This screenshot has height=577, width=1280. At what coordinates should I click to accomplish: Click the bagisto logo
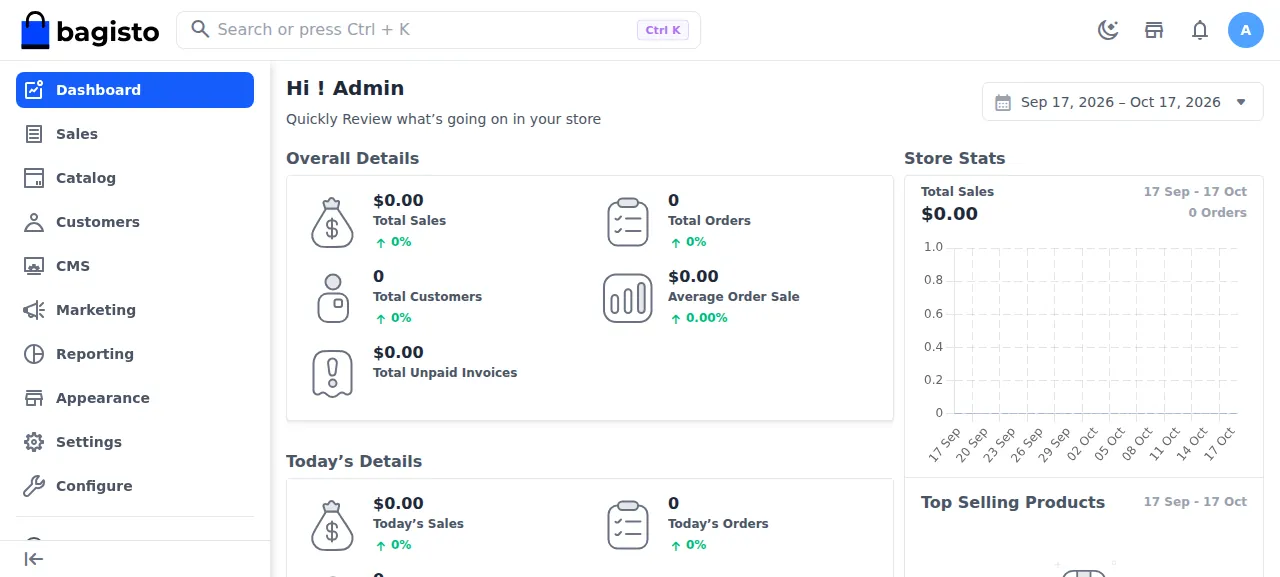pyautogui.click(x=90, y=30)
